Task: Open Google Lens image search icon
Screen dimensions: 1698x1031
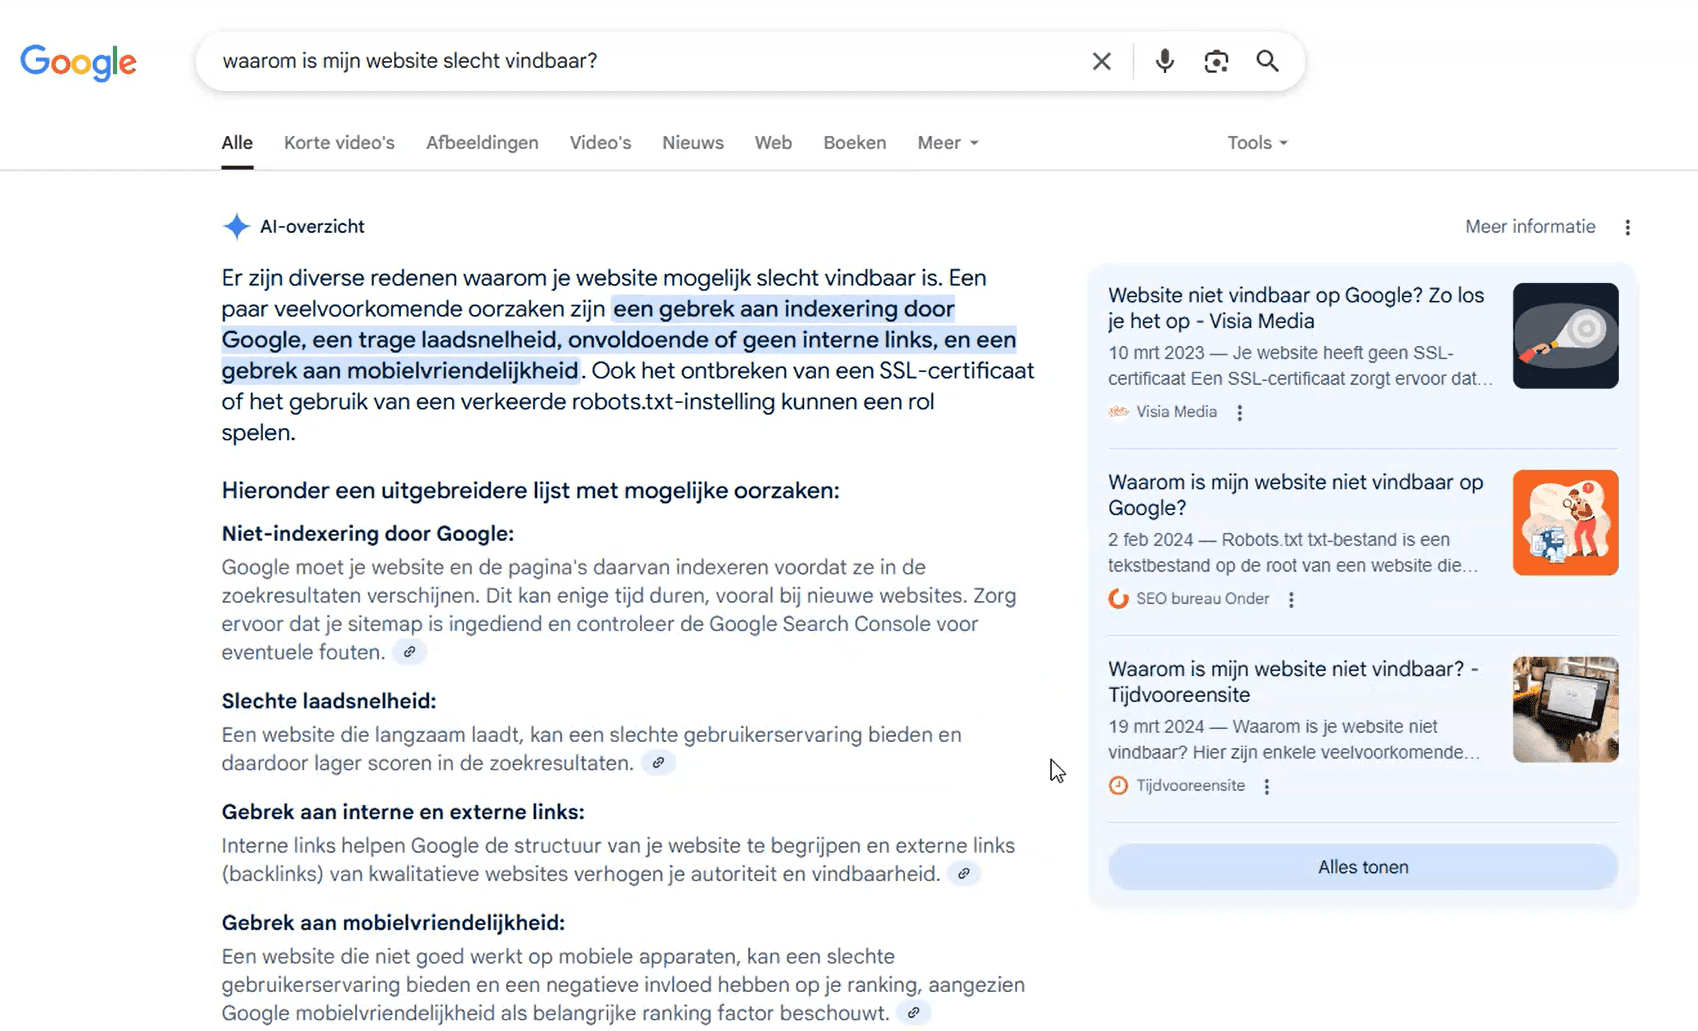Action: [x=1216, y=61]
